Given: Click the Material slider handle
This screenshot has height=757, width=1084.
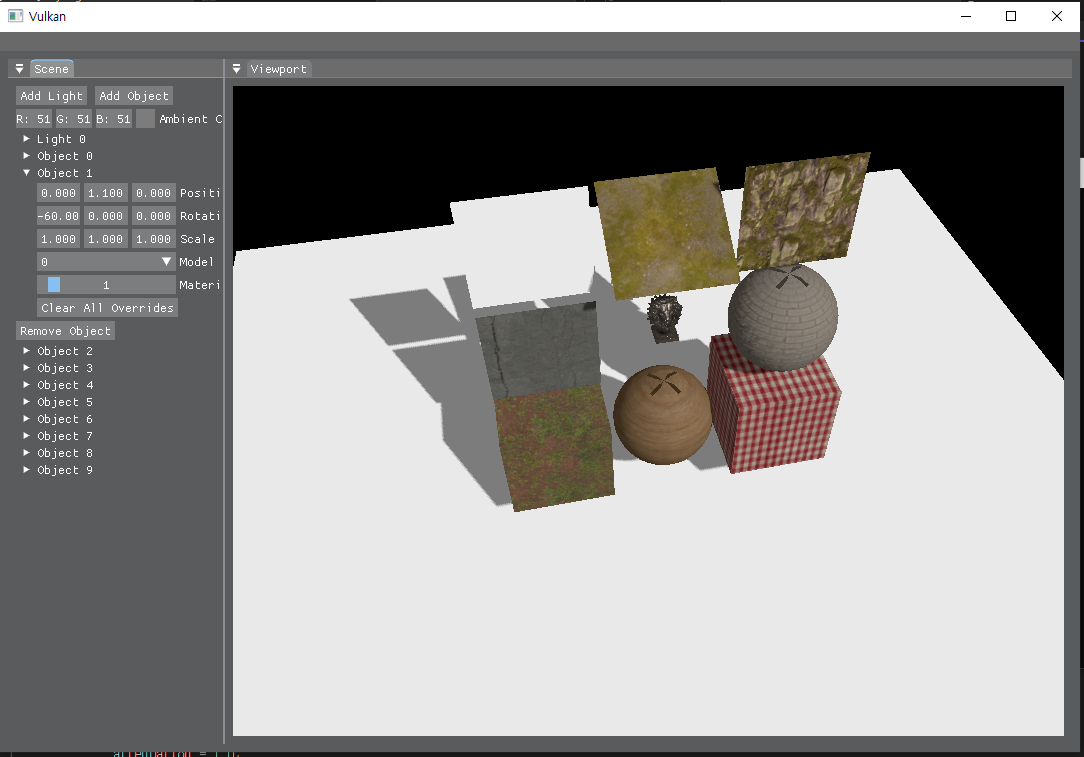Looking at the screenshot, I should coord(54,285).
